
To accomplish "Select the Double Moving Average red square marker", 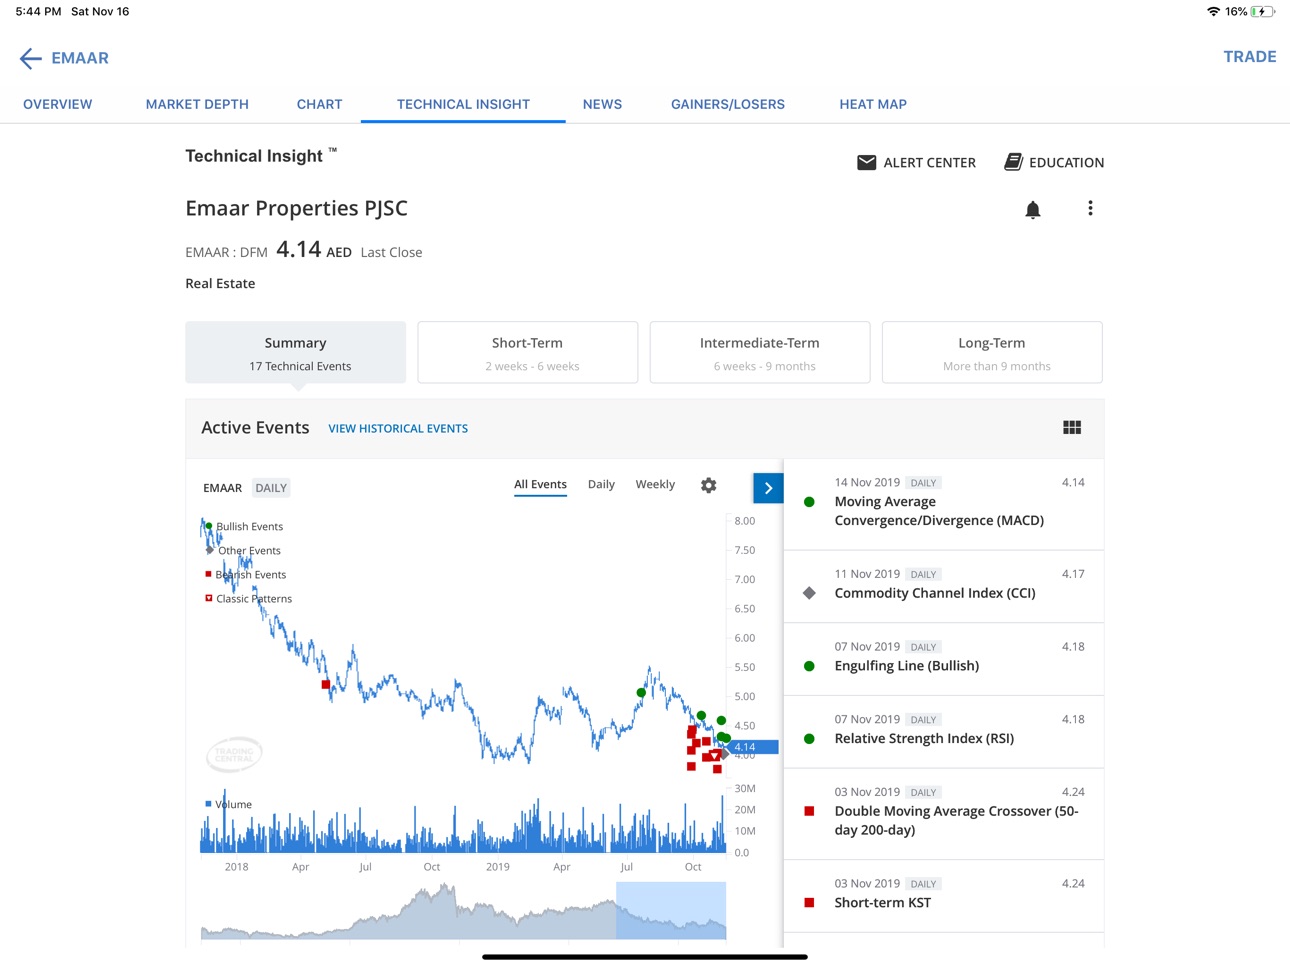I will click(809, 811).
